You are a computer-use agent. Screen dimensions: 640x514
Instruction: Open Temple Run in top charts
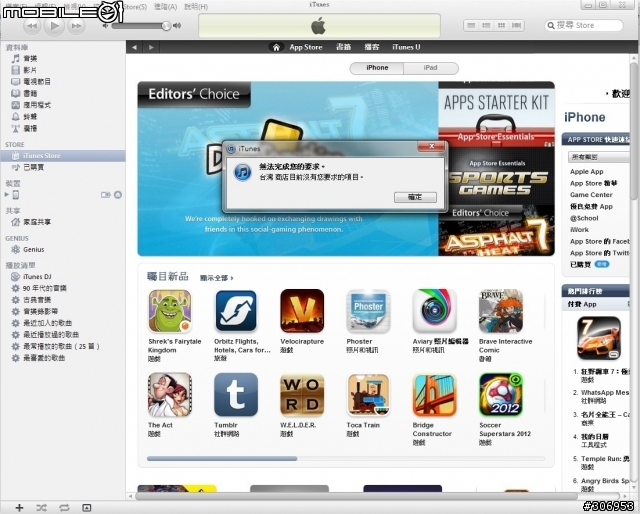point(605,458)
